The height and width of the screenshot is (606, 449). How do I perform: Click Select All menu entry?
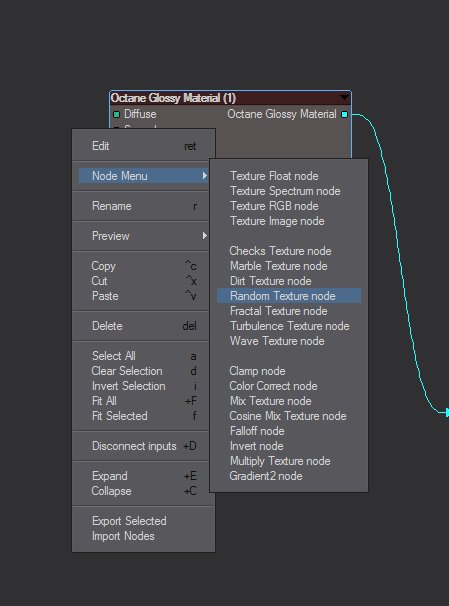tap(143, 356)
